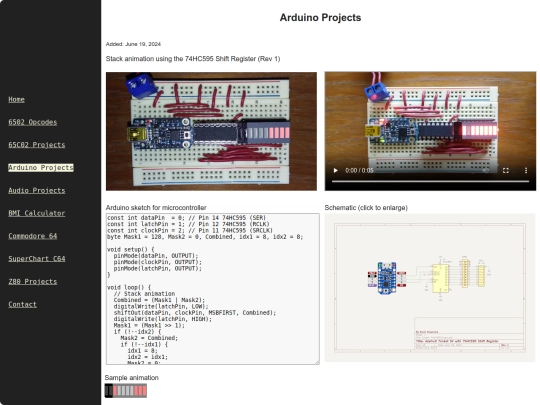Open SuperChart C64 page
The height and width of the screenshot is (405, 540).
(x=37, y=259)
